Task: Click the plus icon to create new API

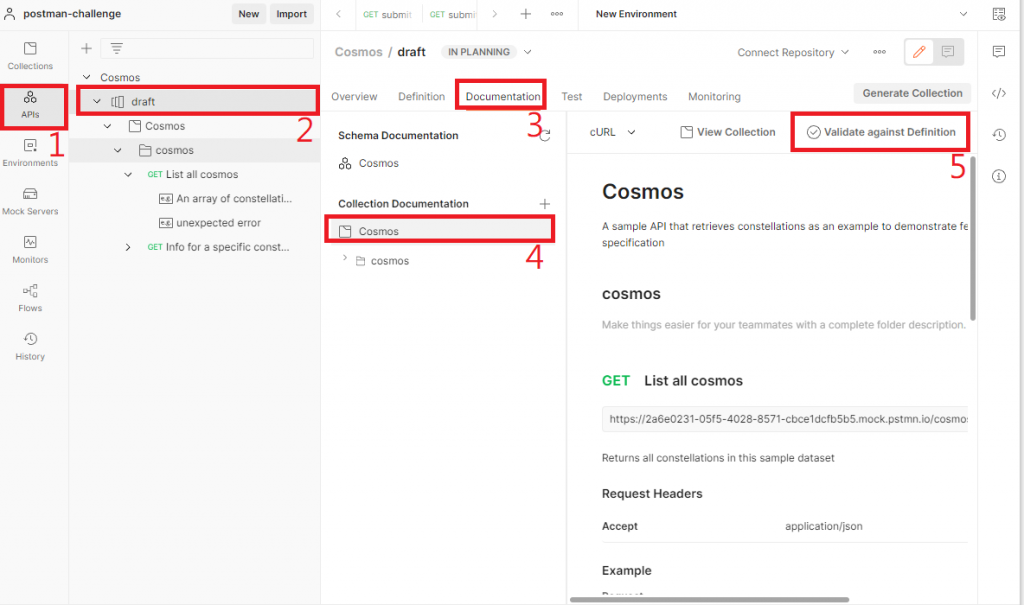Action: (86, 48)
